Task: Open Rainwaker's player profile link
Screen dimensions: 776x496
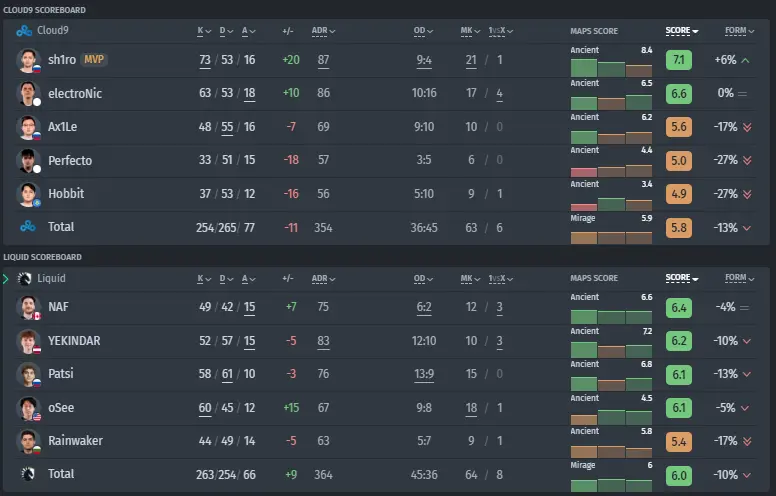Action: point(75,441)
